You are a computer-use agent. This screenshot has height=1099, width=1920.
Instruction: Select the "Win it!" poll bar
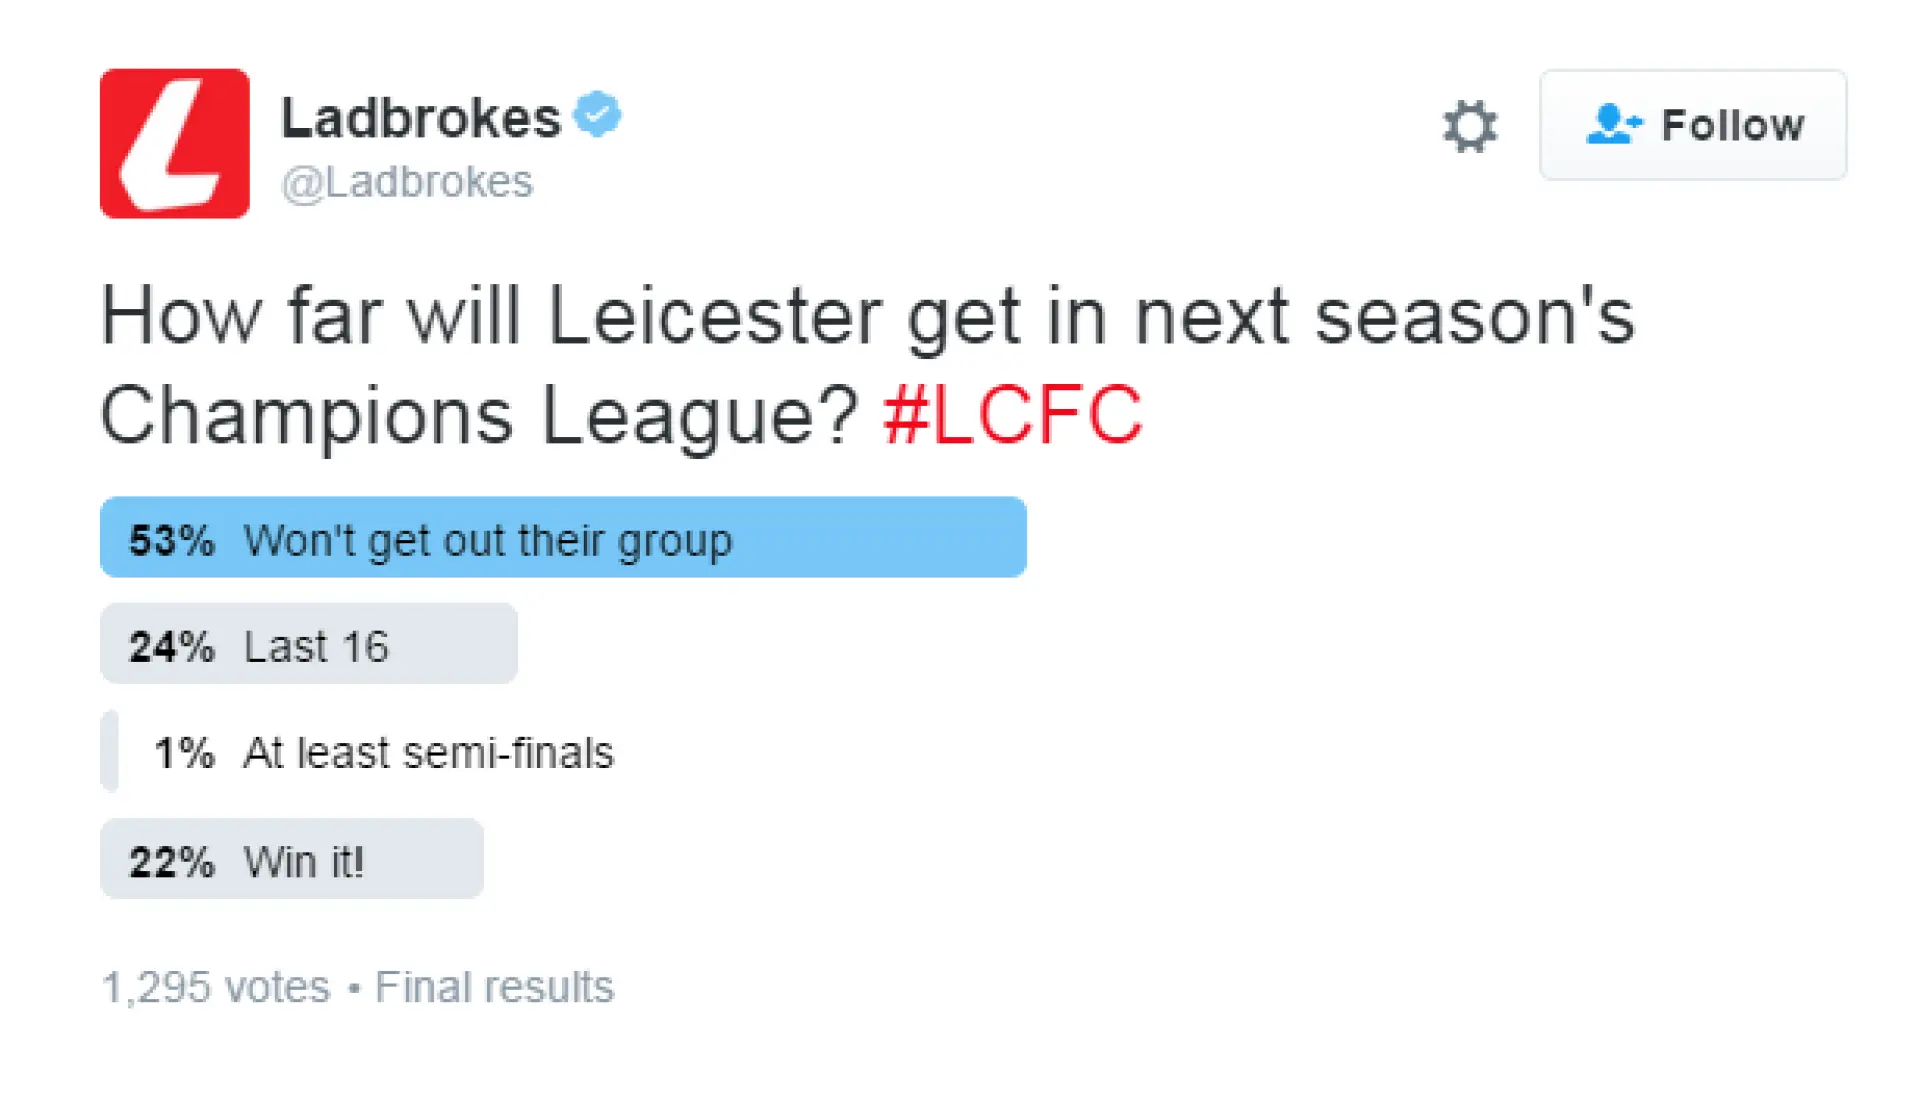292,859
